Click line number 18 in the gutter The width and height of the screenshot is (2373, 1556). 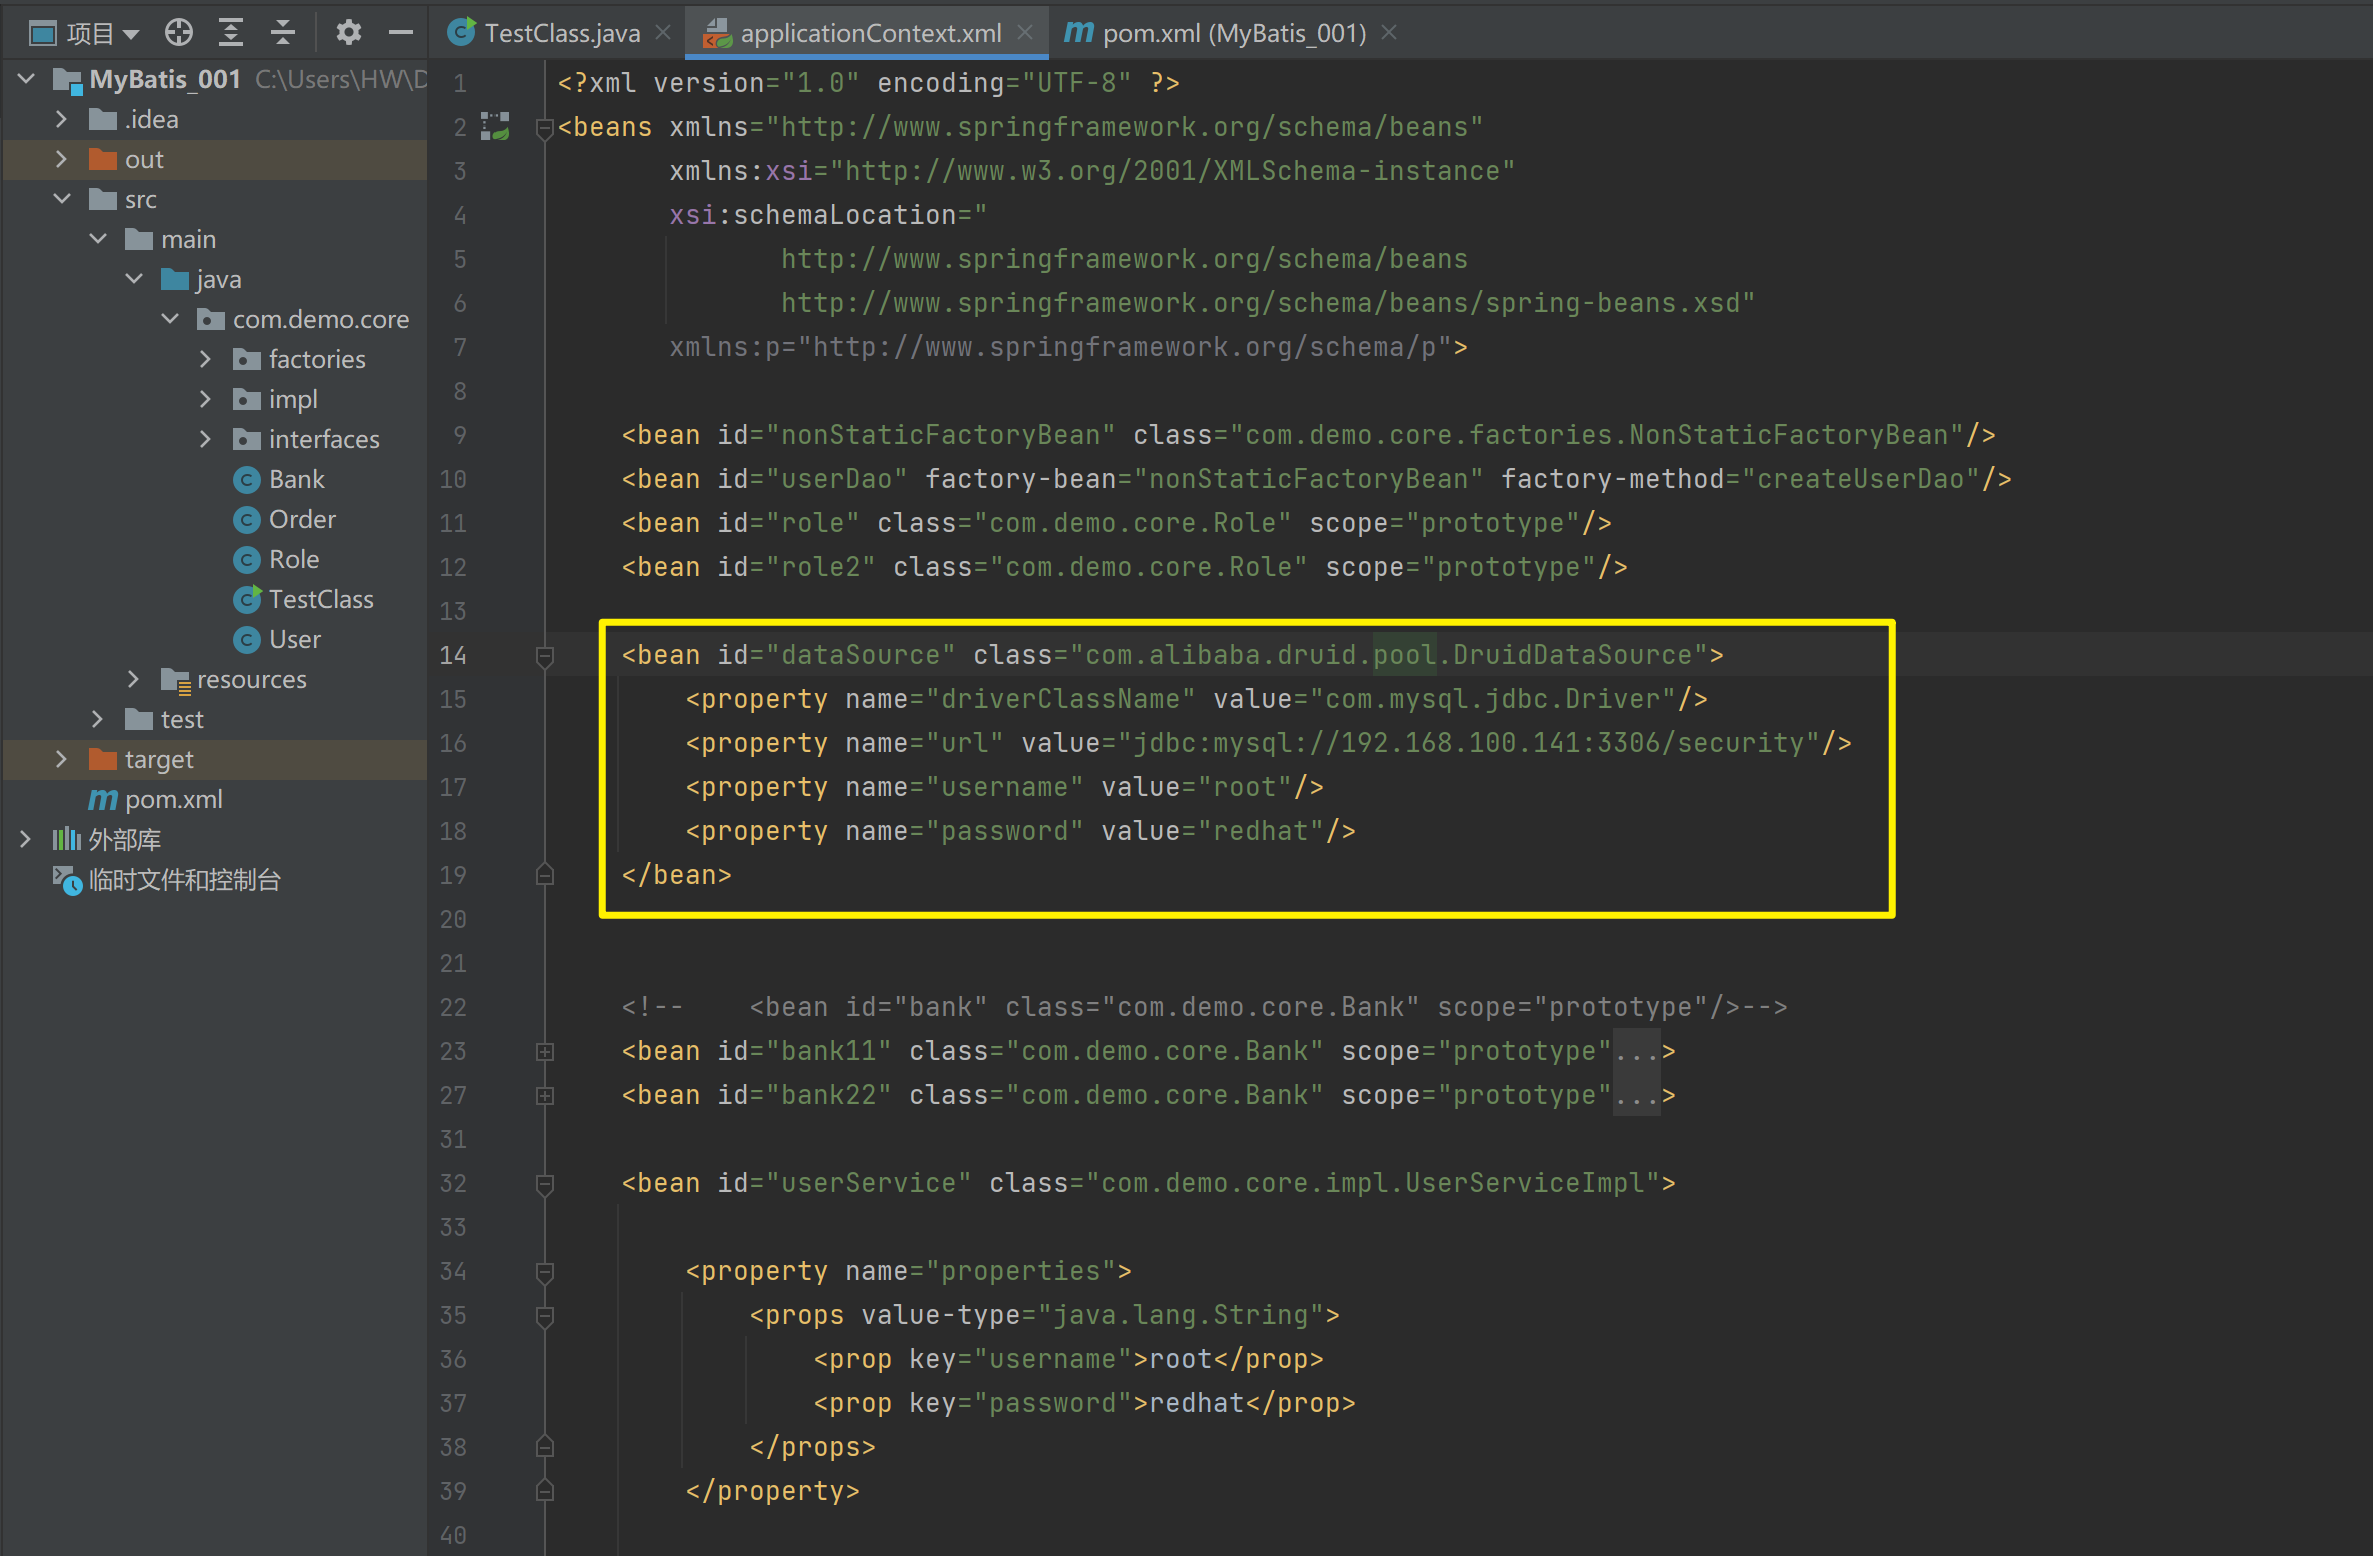[x=453, y=831]
